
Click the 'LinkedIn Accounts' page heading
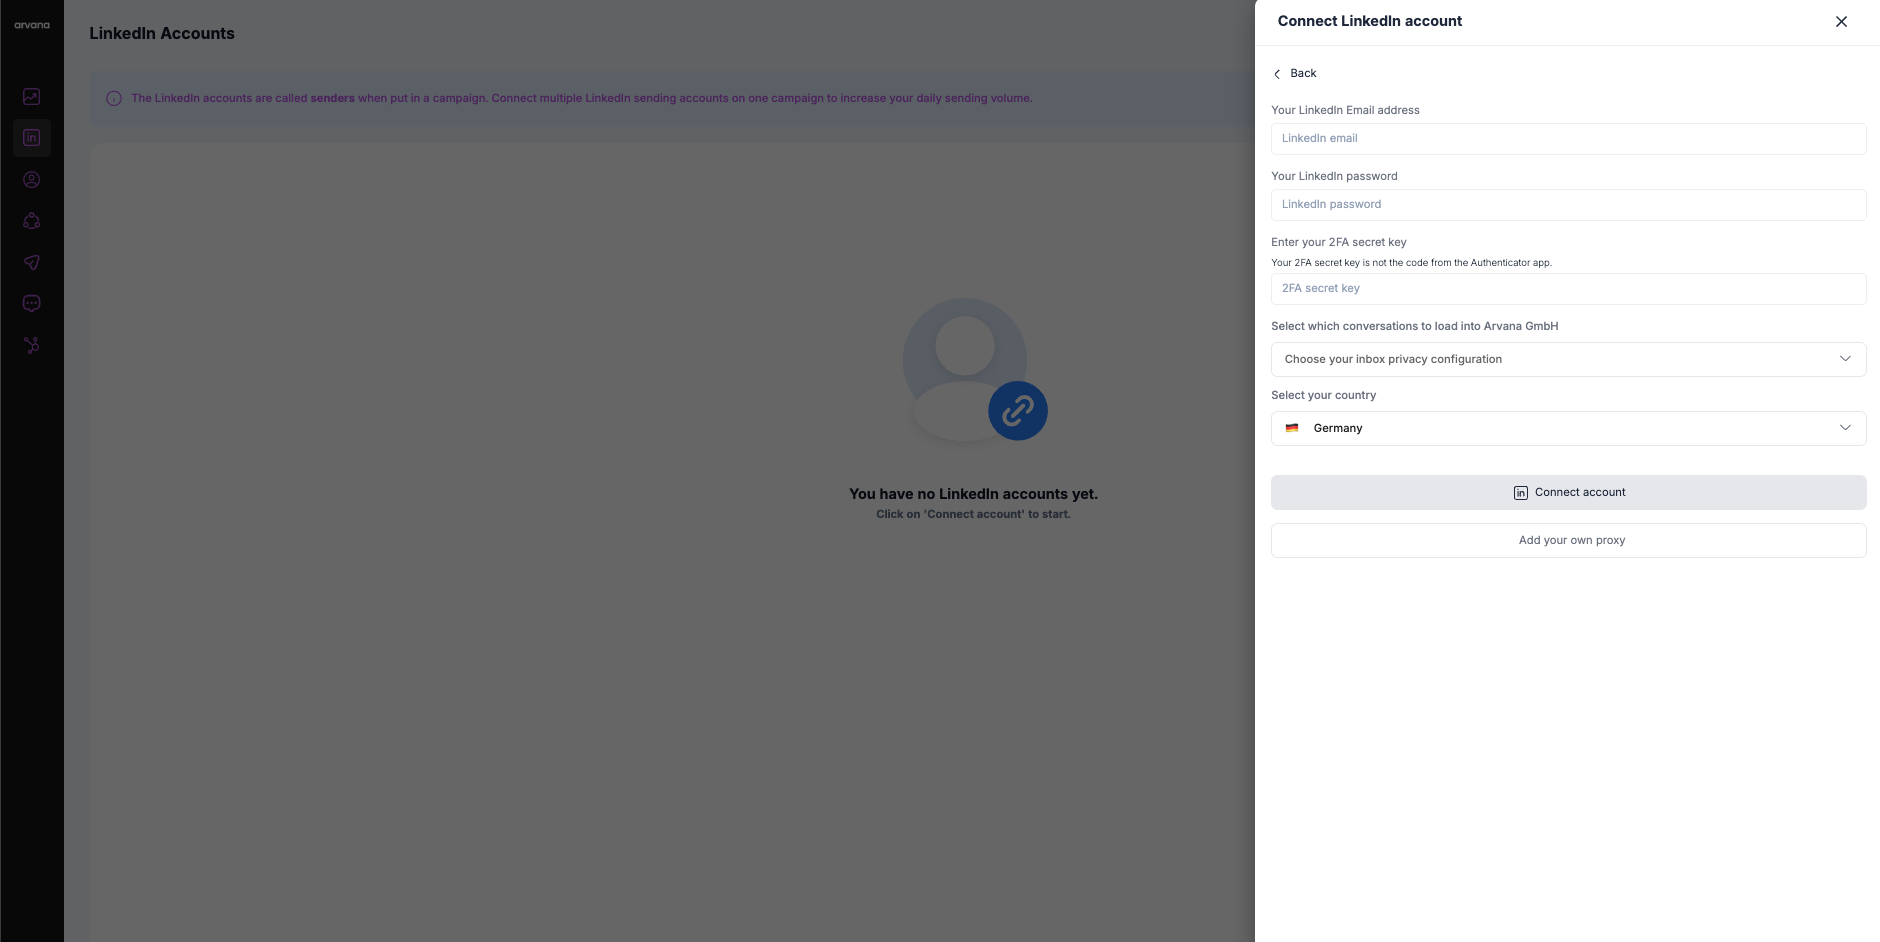162,33
